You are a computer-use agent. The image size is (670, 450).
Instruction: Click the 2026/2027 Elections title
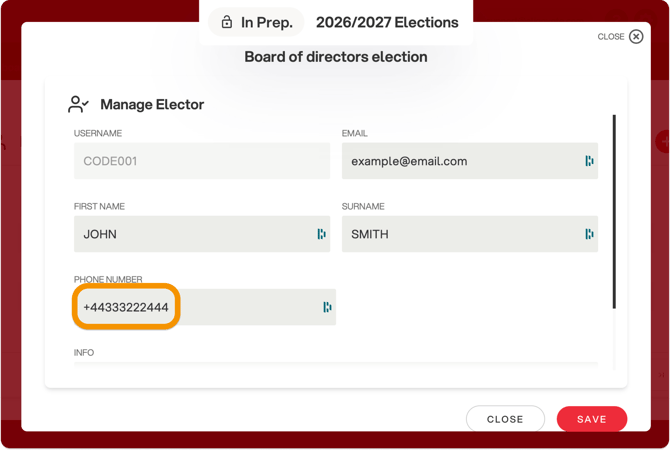387,22
